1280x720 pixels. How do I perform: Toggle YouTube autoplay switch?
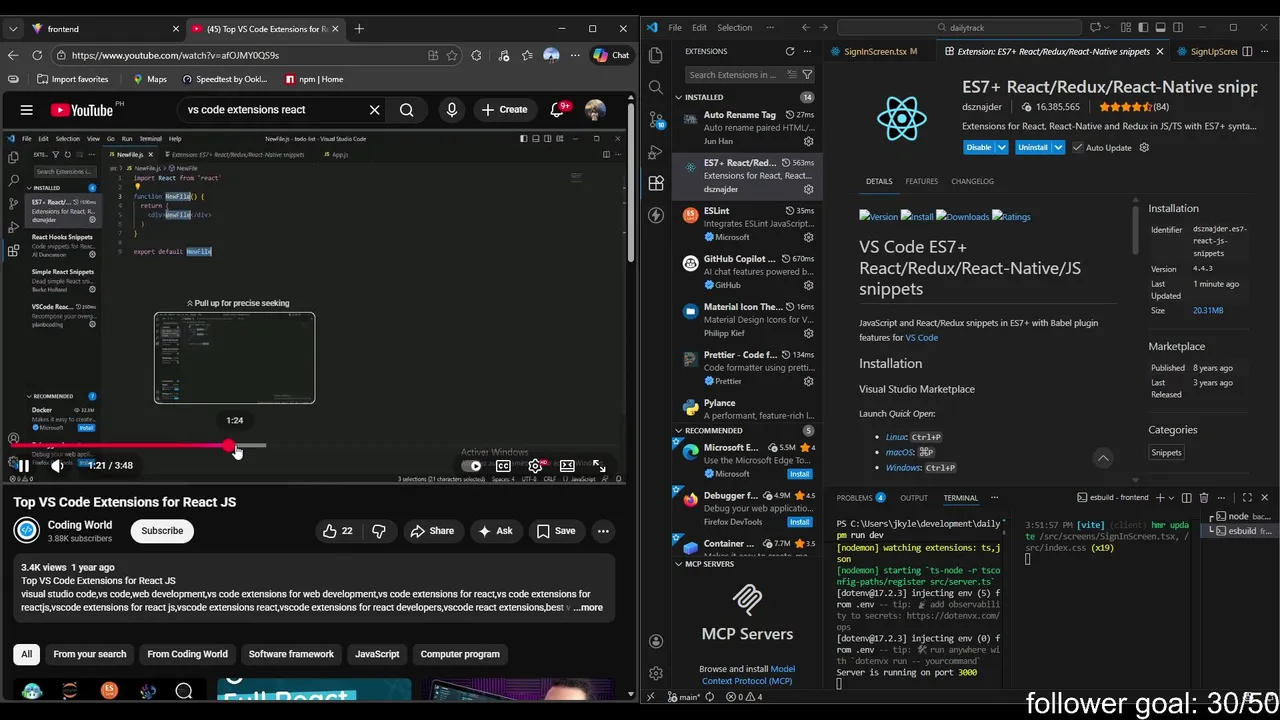click(x=472, y=465)
